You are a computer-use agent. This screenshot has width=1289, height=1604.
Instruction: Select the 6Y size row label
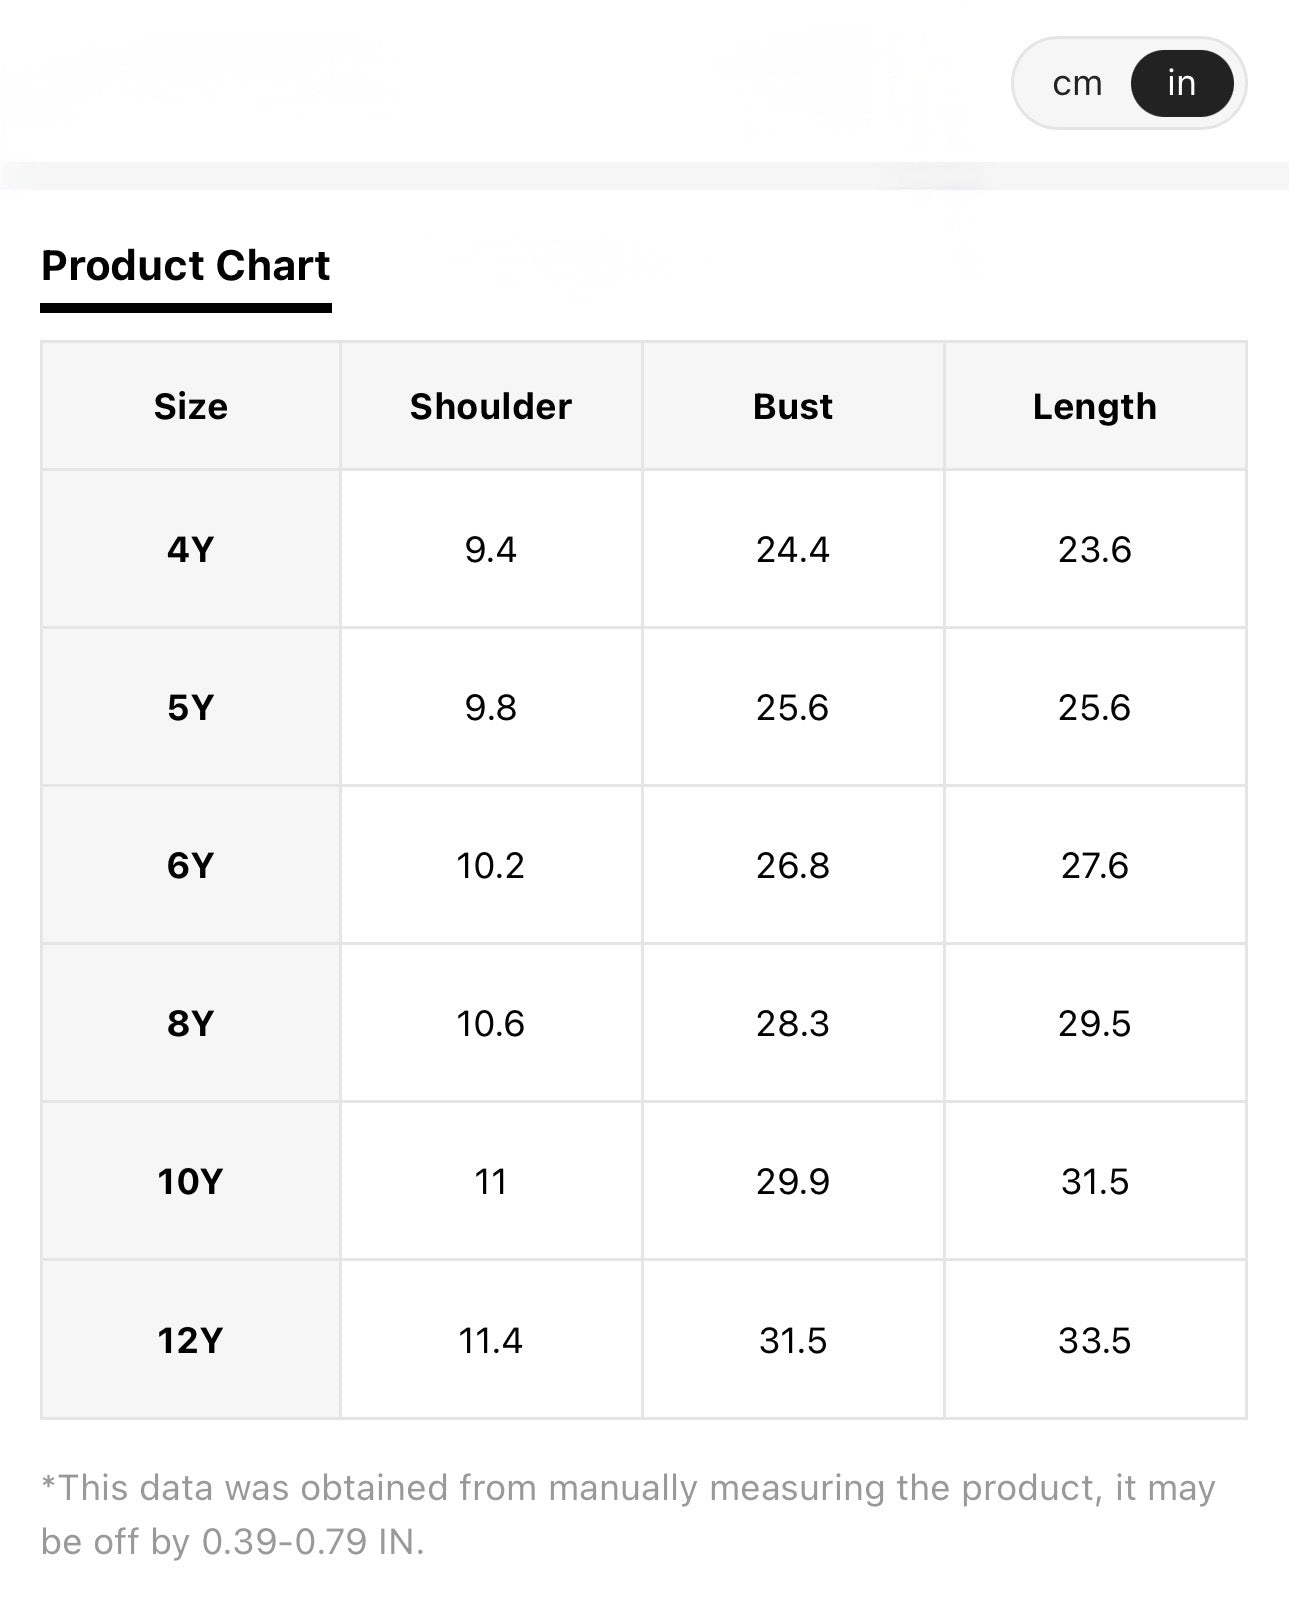click(191, 865)
